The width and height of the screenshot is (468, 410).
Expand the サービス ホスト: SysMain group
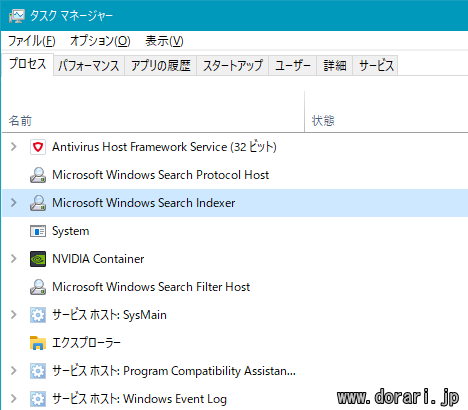pyautogui.click(x=14, y=315)
